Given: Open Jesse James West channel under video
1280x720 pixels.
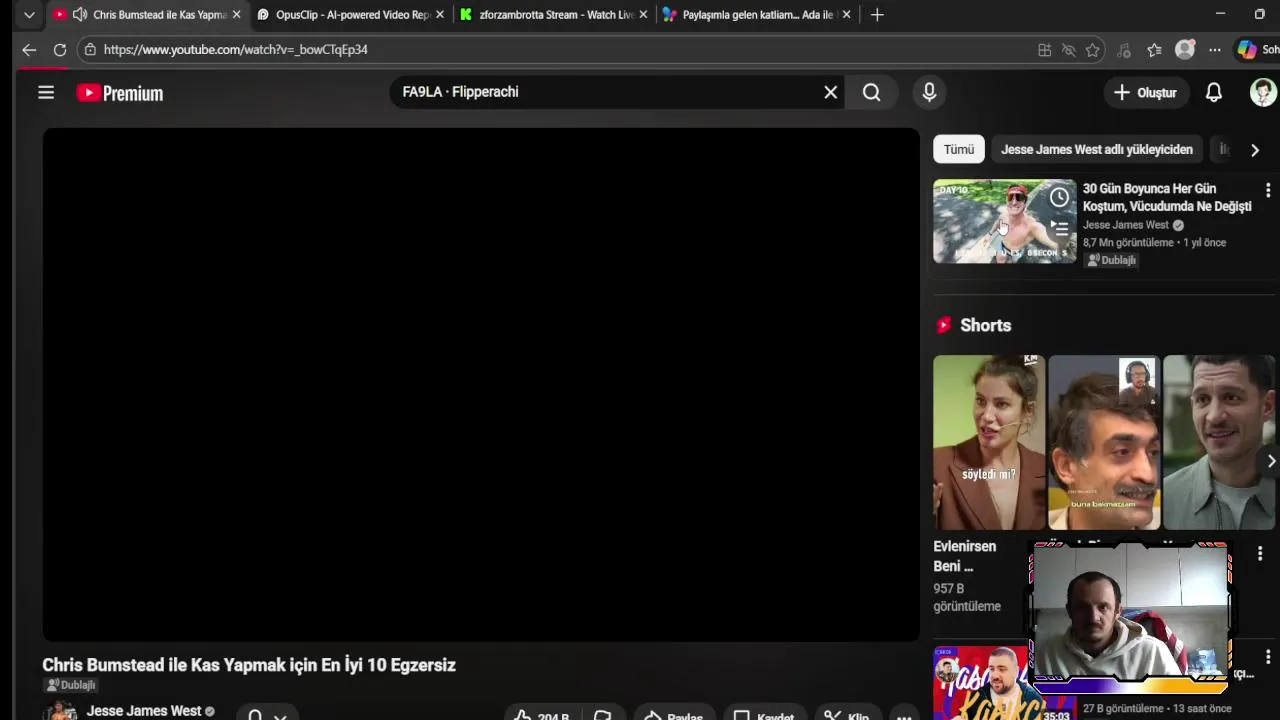Looking at the screenshot, I should [x=144, y=711].
